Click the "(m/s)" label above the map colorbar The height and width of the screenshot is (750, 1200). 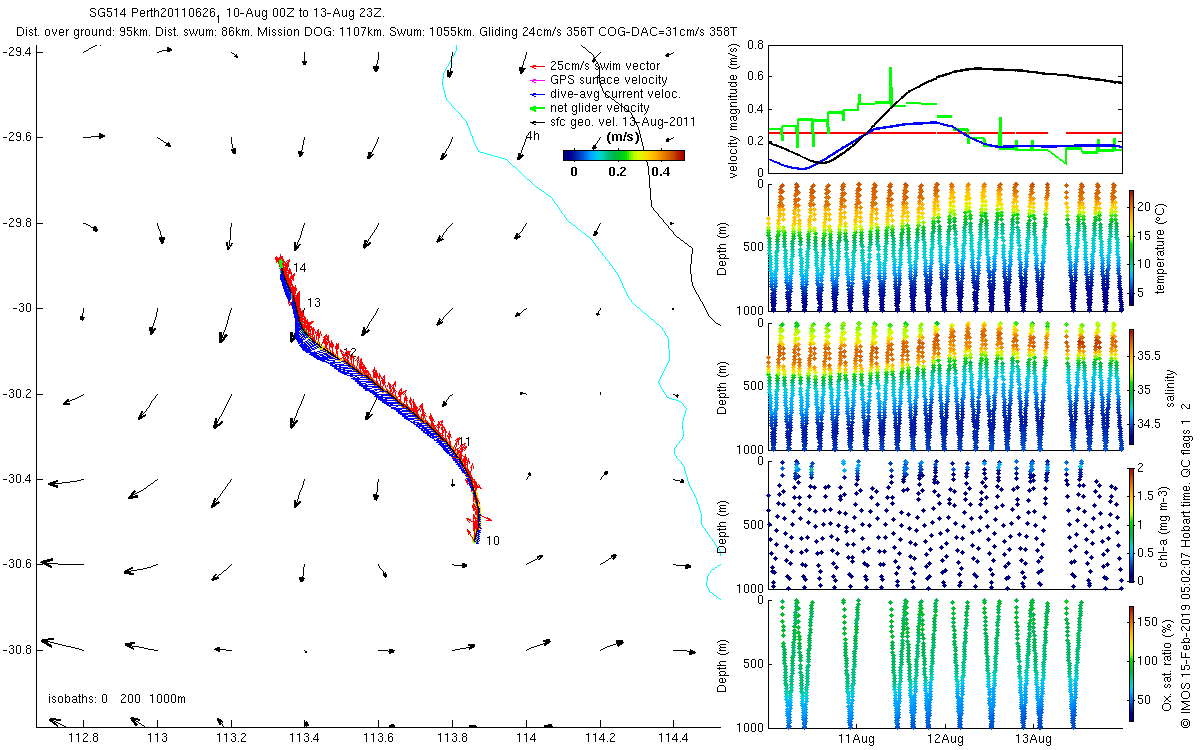(624, 137)
